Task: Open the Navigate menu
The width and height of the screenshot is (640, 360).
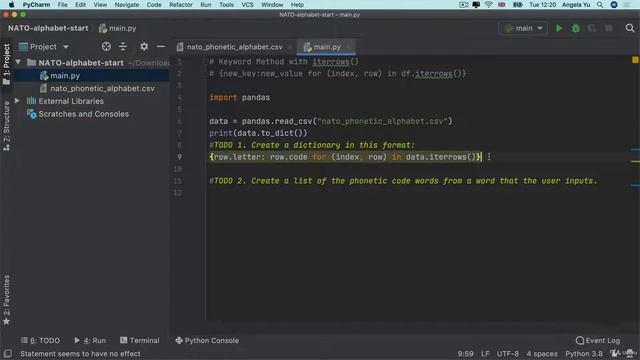Action: coord(127,5)
